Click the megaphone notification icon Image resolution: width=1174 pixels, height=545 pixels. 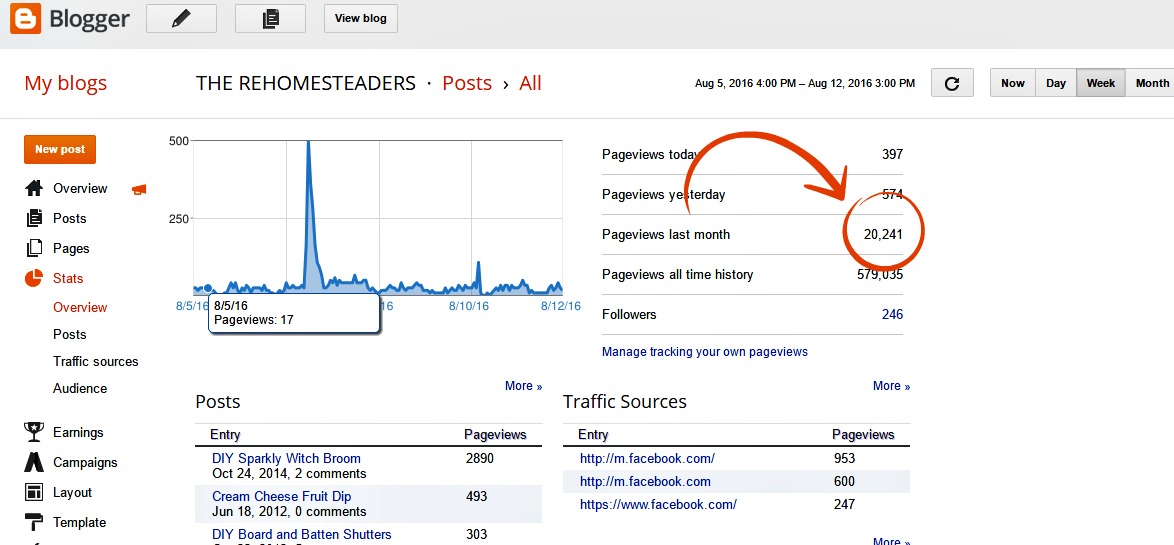(x=139, y=189)
